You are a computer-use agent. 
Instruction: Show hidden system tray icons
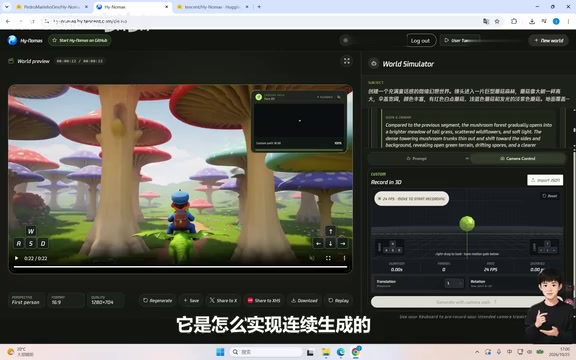[477, 352]
